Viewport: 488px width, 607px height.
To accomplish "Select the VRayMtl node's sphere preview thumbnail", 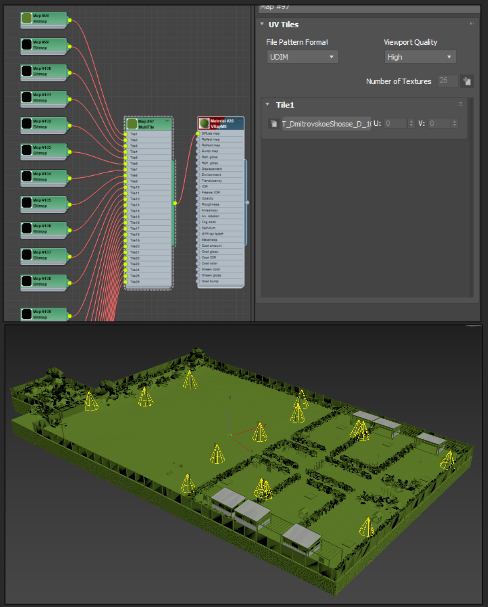I will click(x=204, y=123).
